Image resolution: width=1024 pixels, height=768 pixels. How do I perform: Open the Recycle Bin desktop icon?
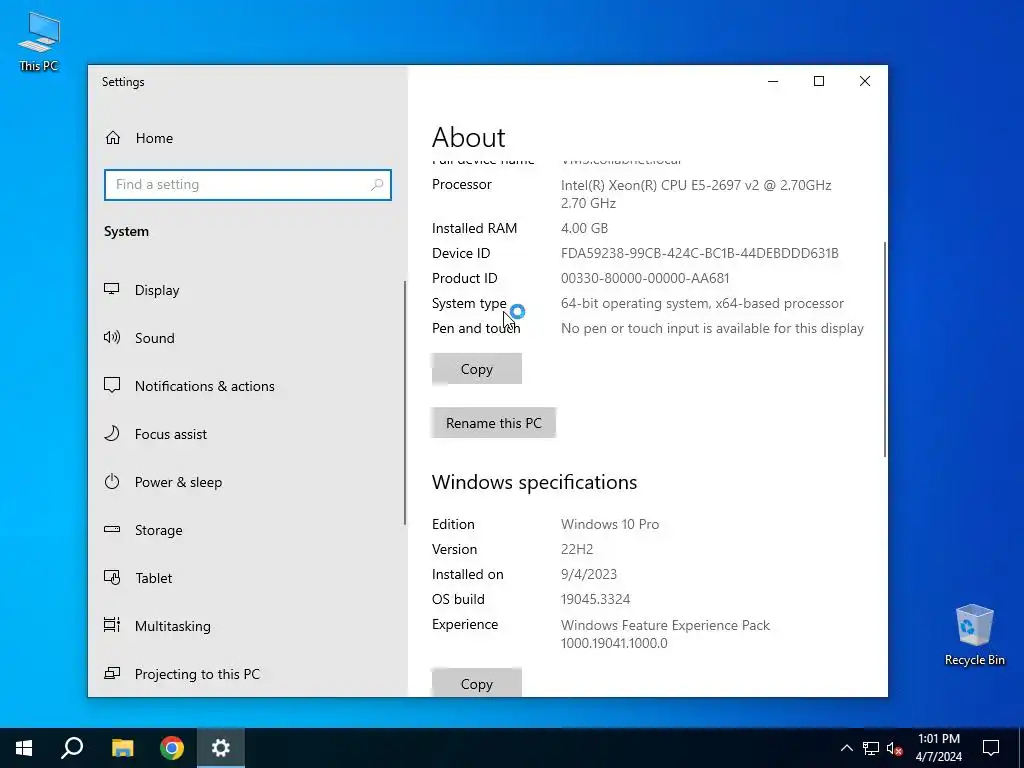point(974,634)
